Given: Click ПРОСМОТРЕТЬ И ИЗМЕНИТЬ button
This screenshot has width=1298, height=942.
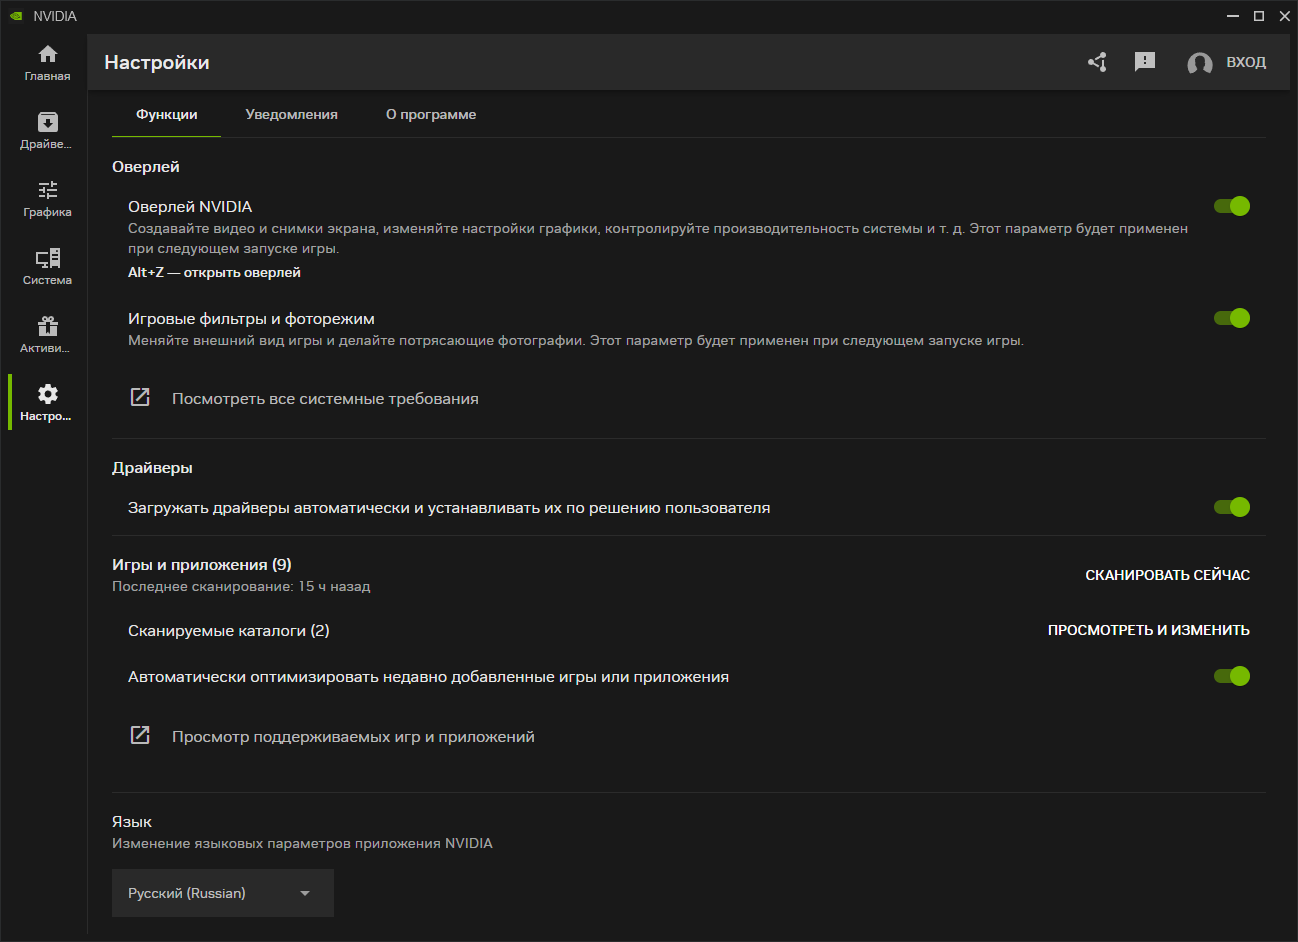Looking at the screenshot, I should coord(1149,630).
